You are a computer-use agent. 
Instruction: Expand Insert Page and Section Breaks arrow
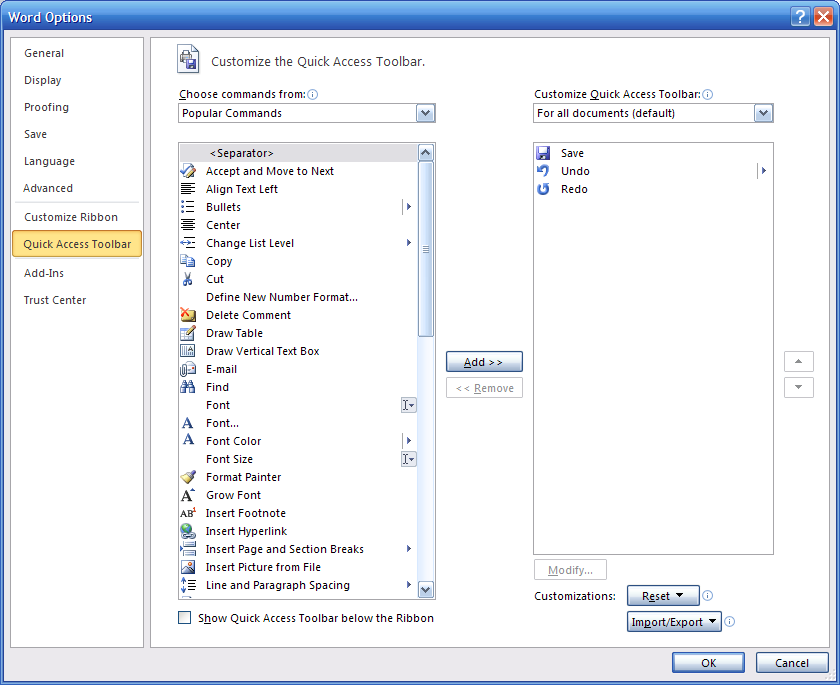click(409, 548)
